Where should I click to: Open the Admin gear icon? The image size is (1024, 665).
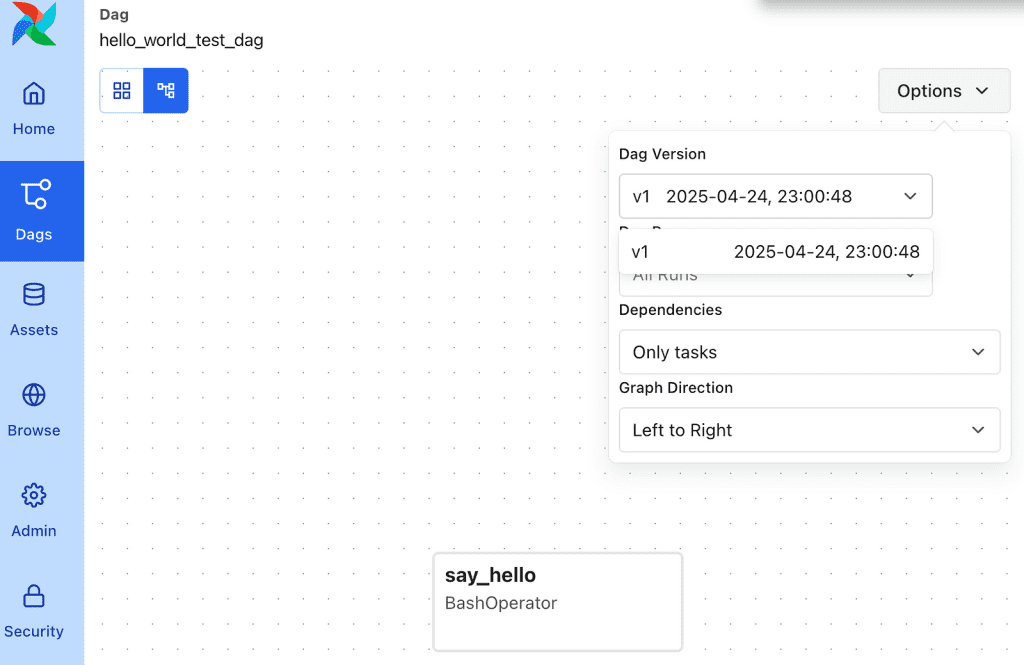click(x=34, y=496)
